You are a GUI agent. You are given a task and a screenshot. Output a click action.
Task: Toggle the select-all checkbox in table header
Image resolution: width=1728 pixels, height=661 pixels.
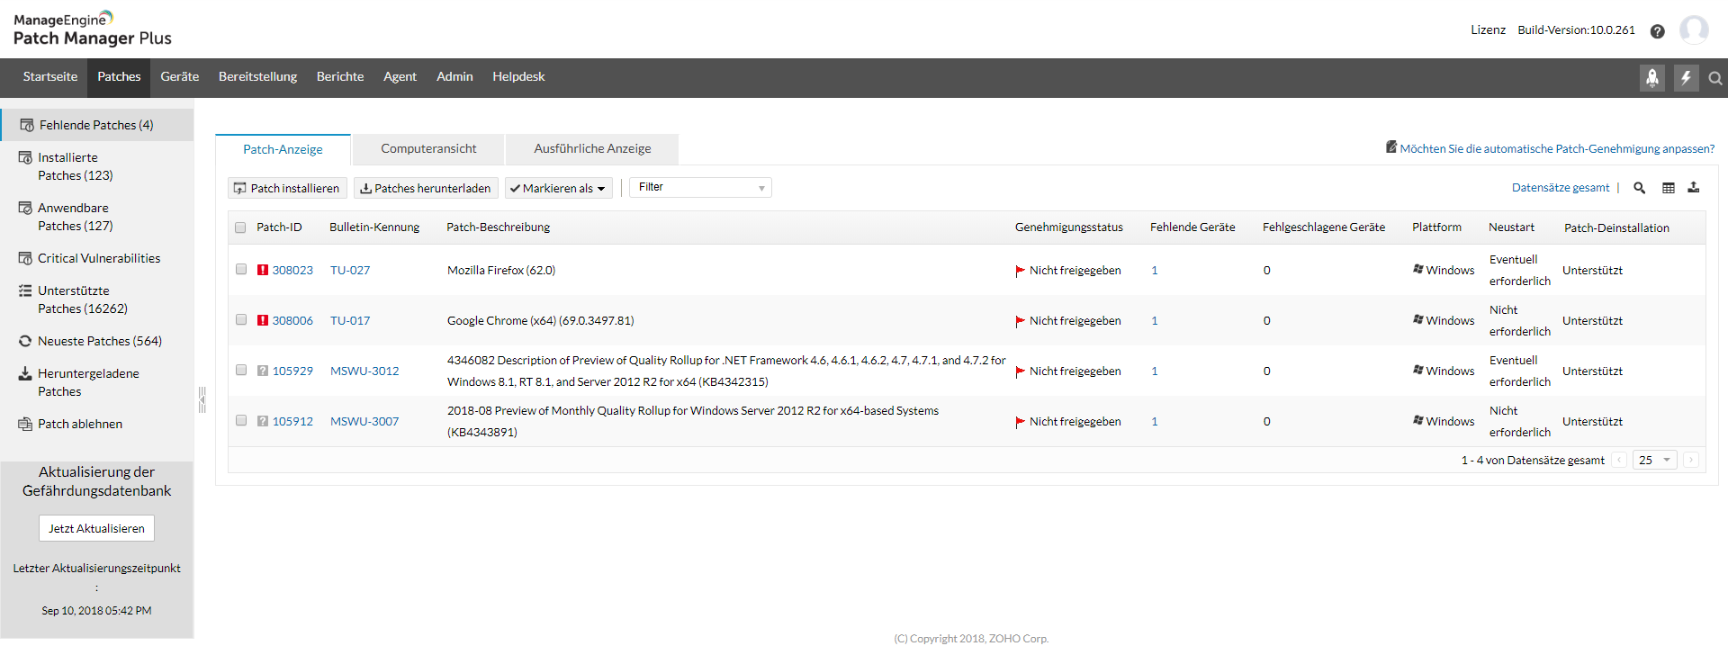coord(240,228)
